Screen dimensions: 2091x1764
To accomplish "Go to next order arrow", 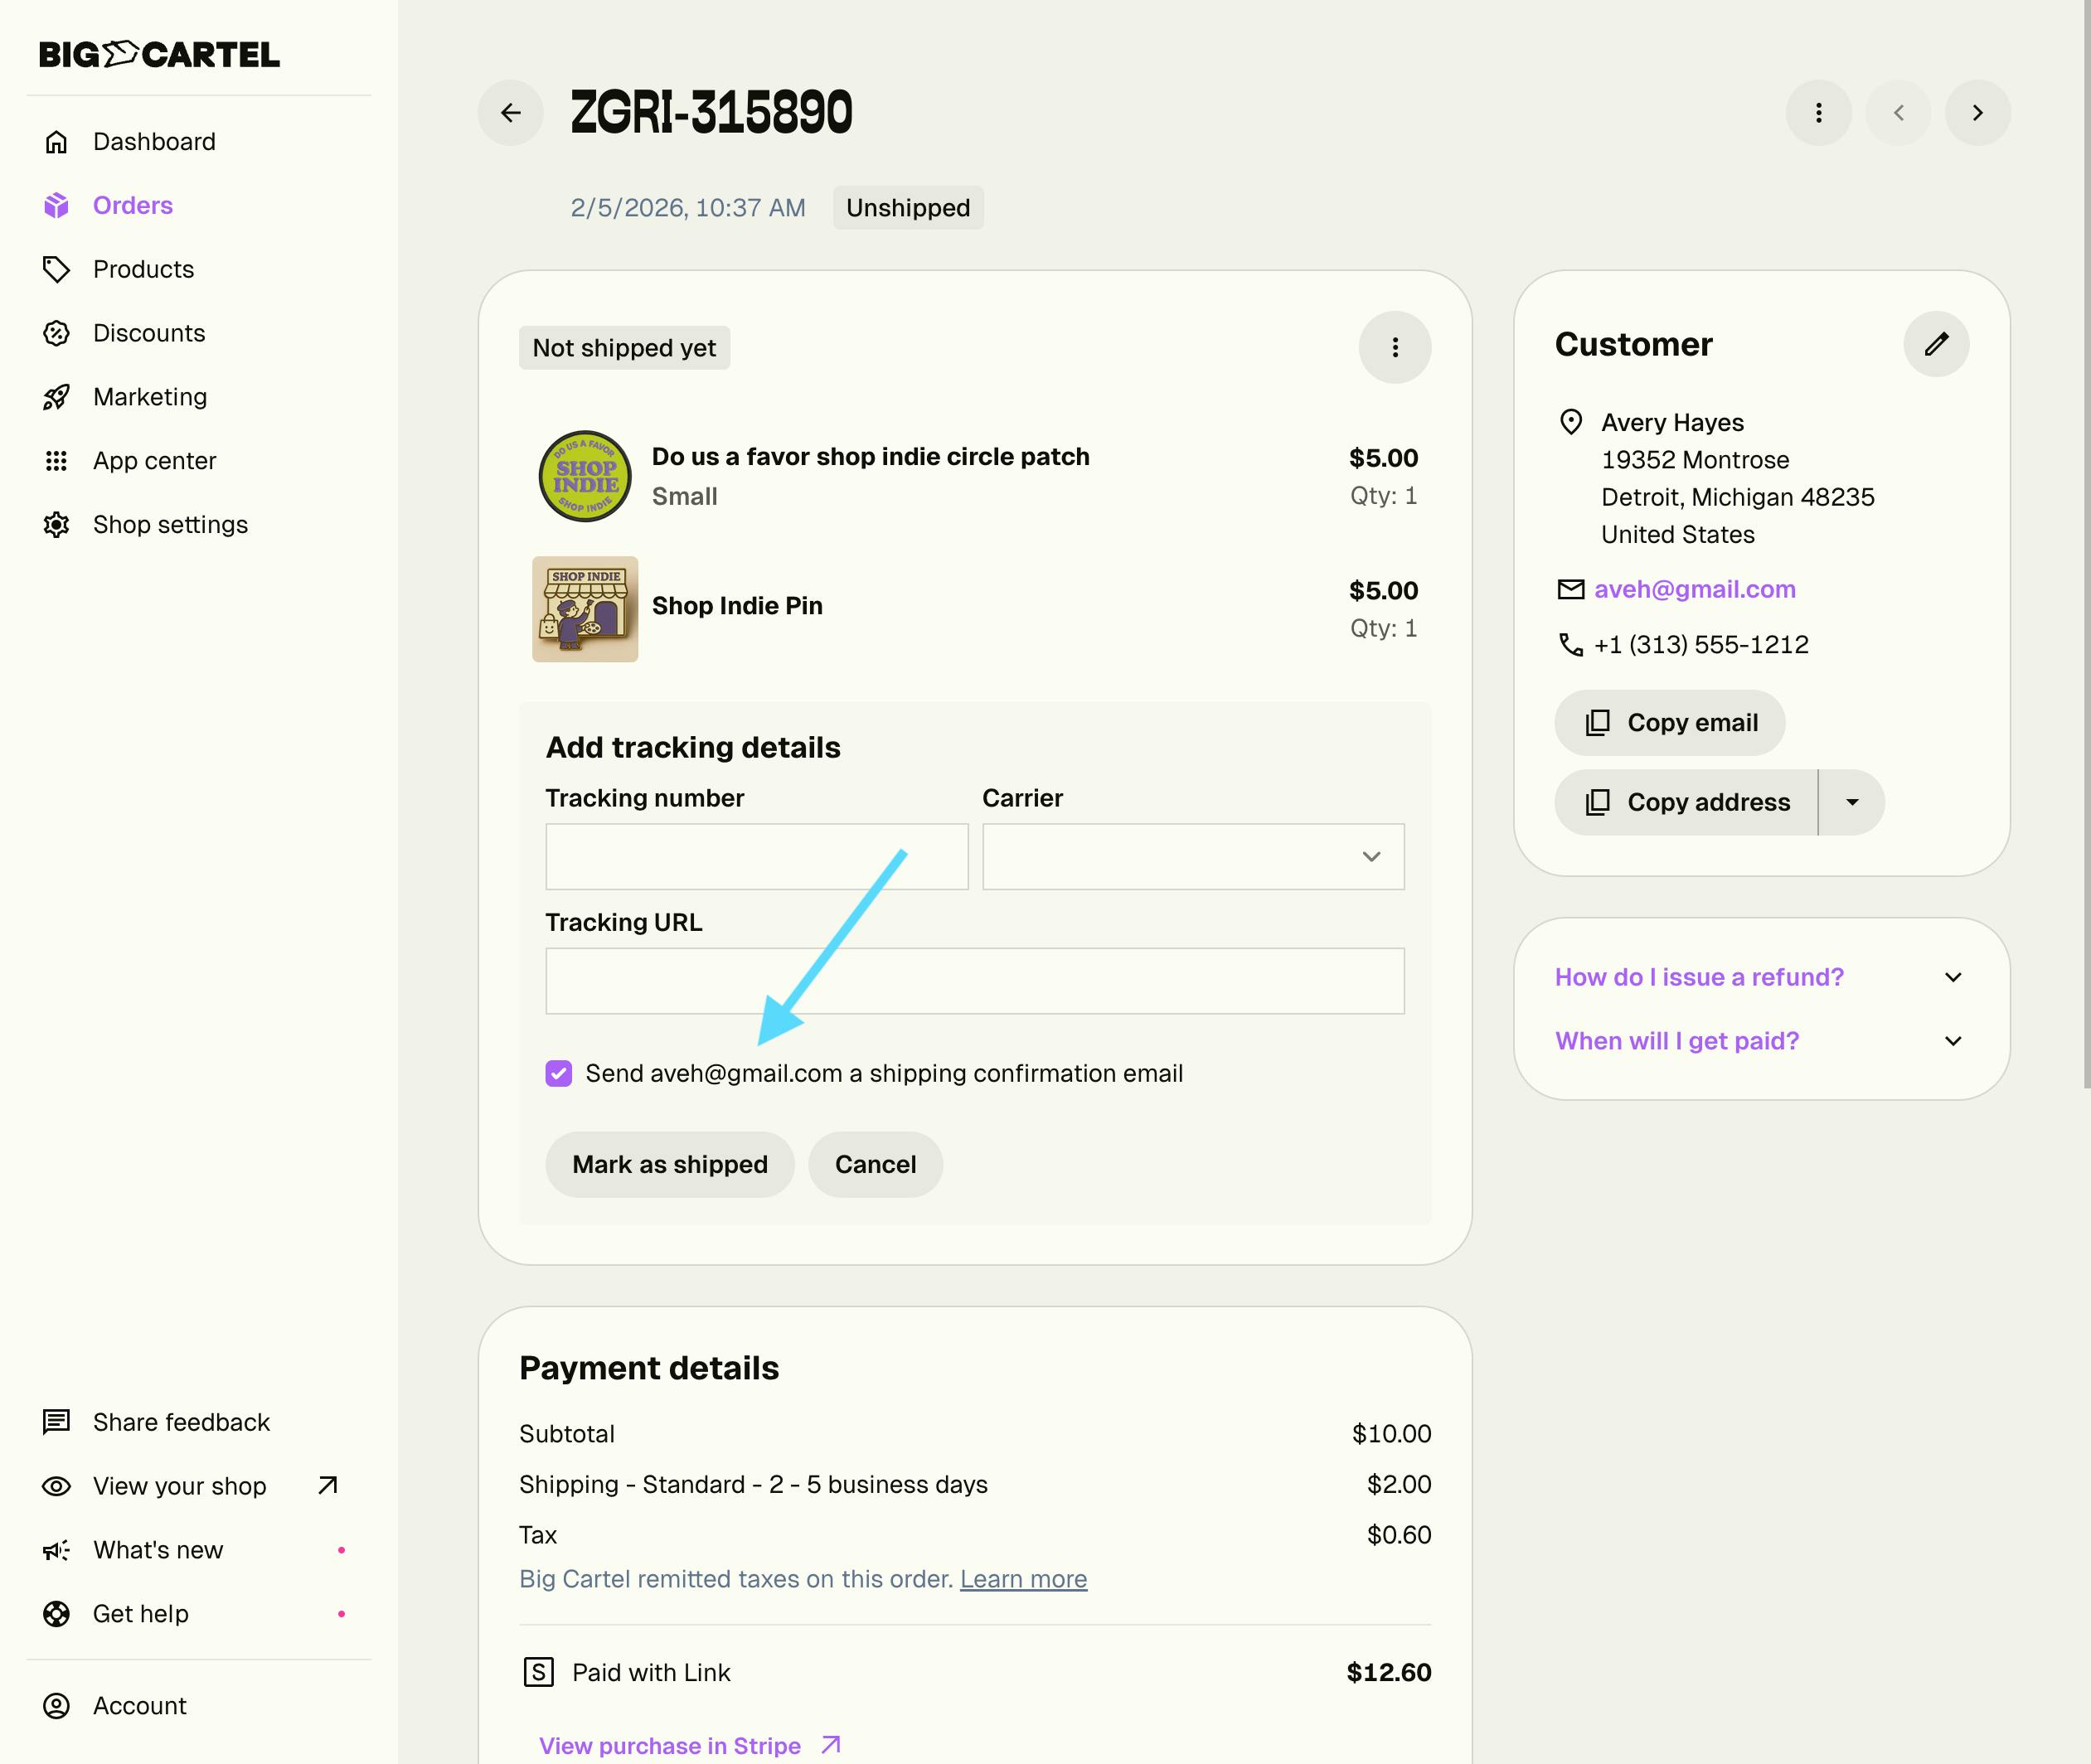I will pyautogui.click(x=1977, y=113).
